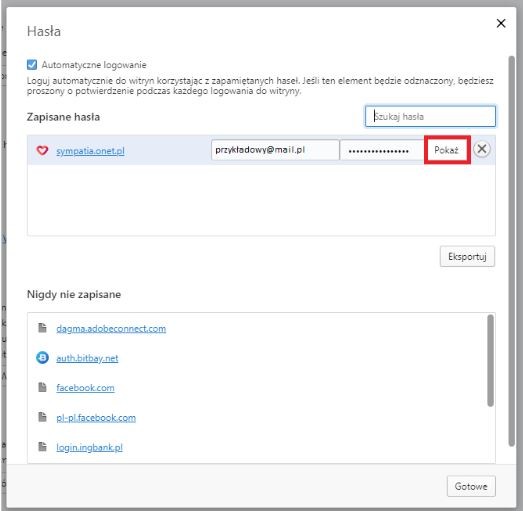
Task: Close the Hasła dialog with X
Action: (501, 23)
